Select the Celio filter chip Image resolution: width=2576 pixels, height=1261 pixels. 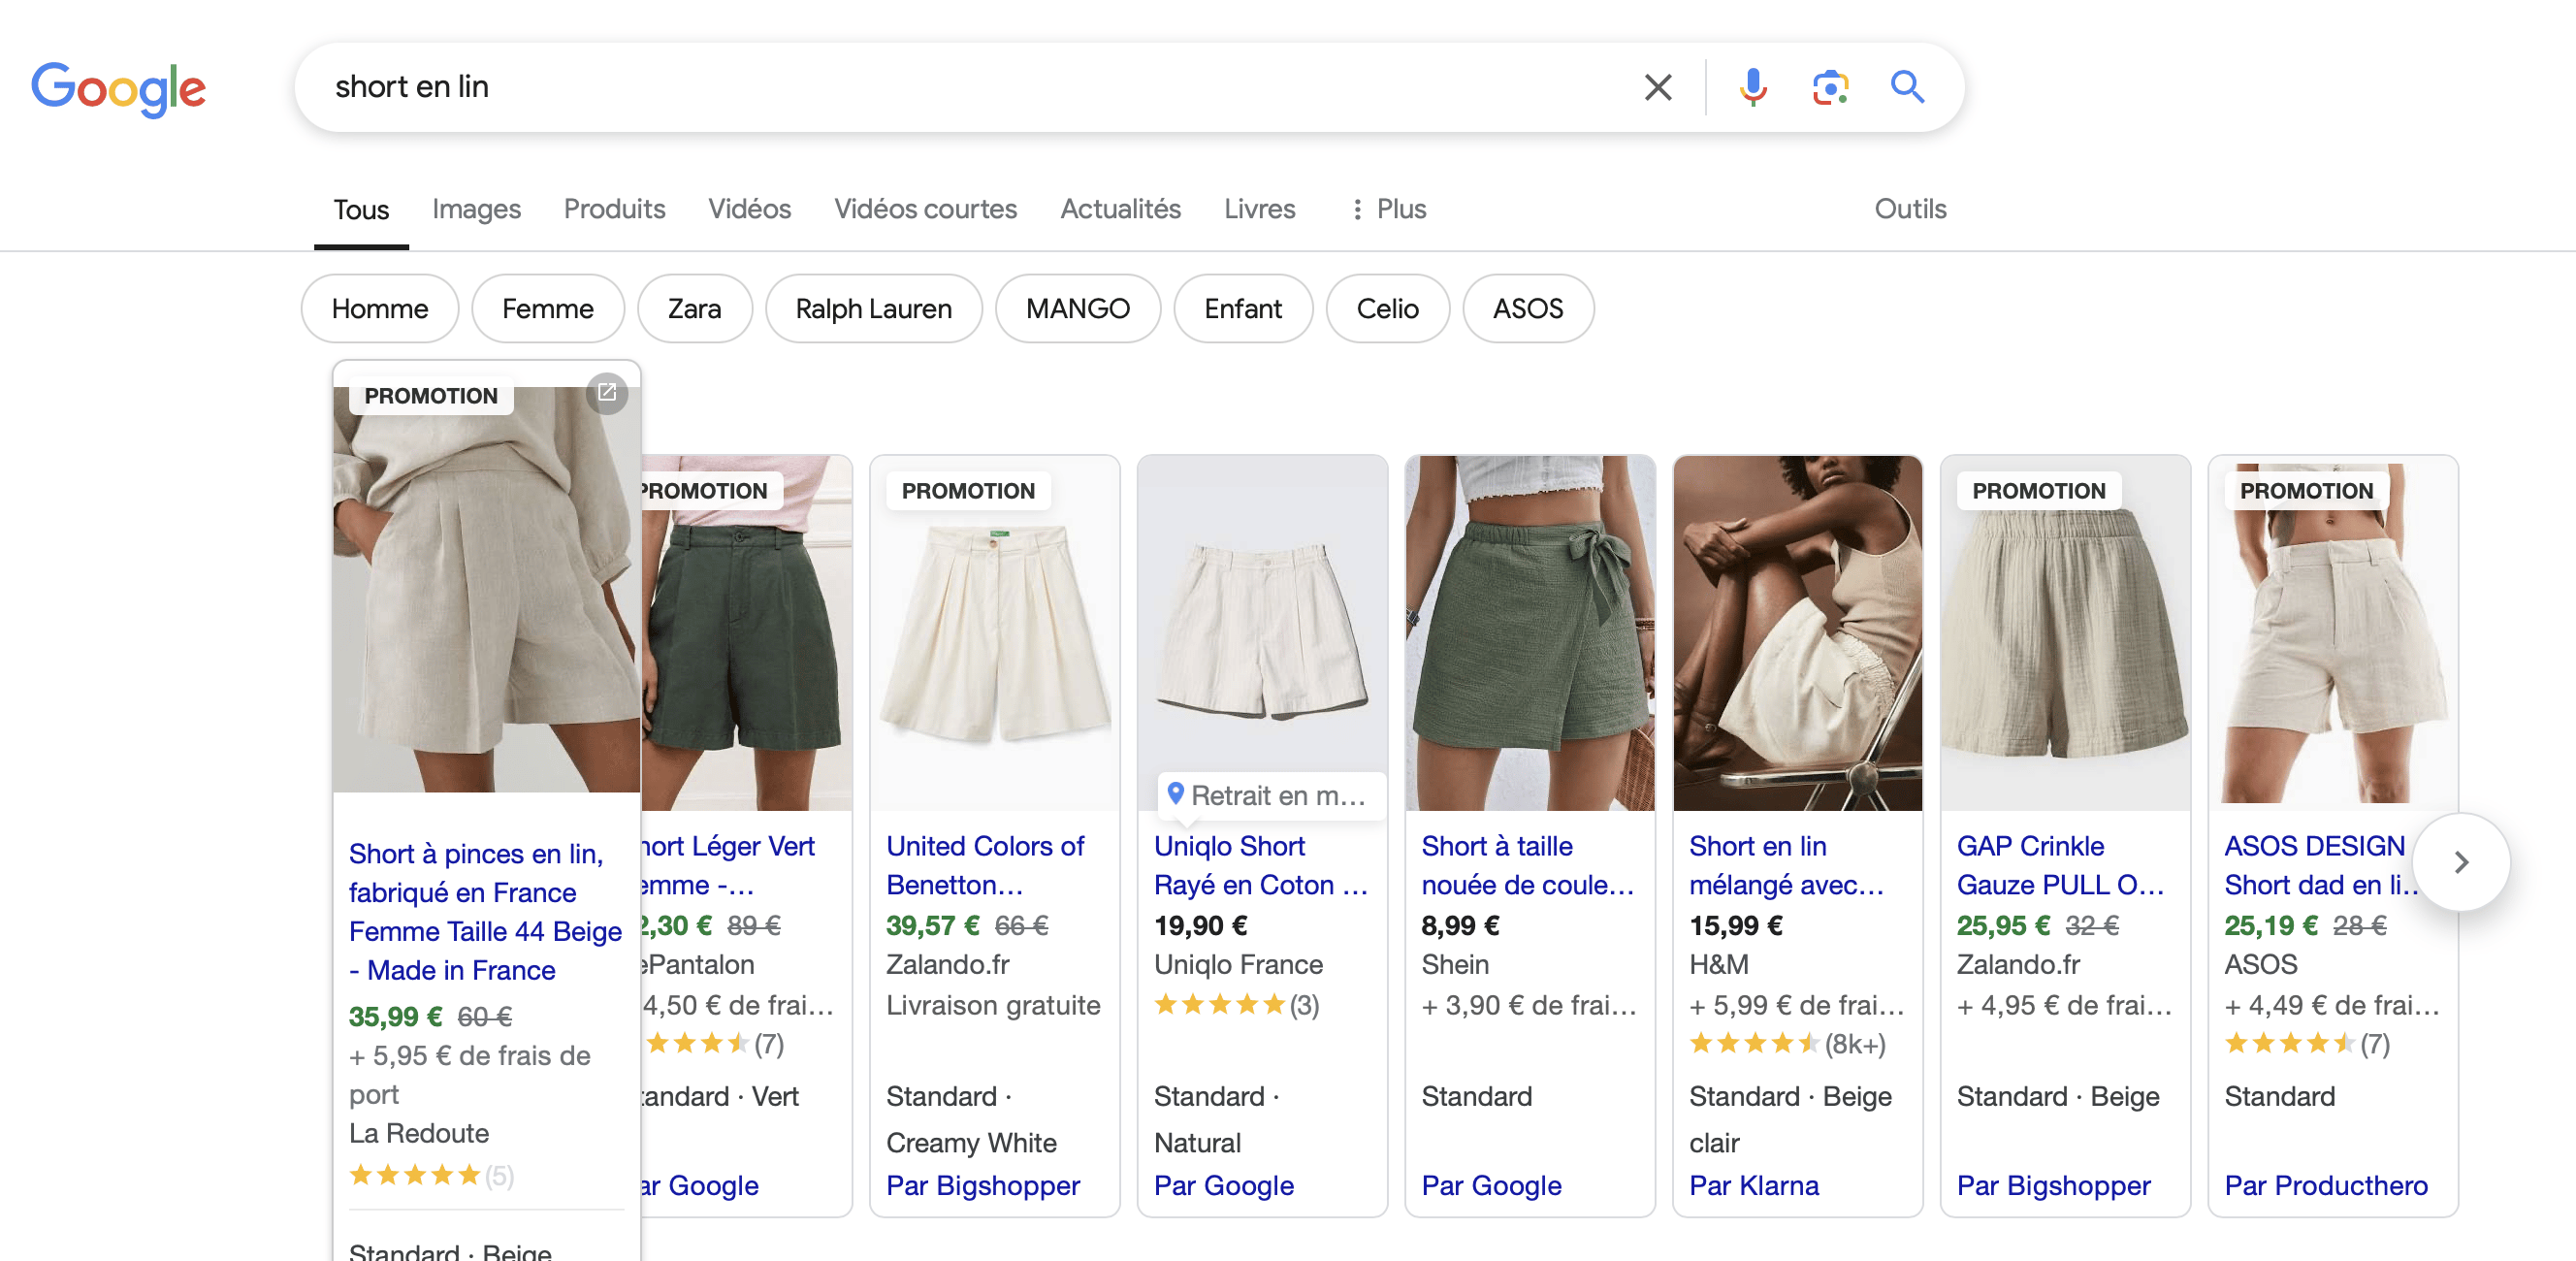[1387, 308]
